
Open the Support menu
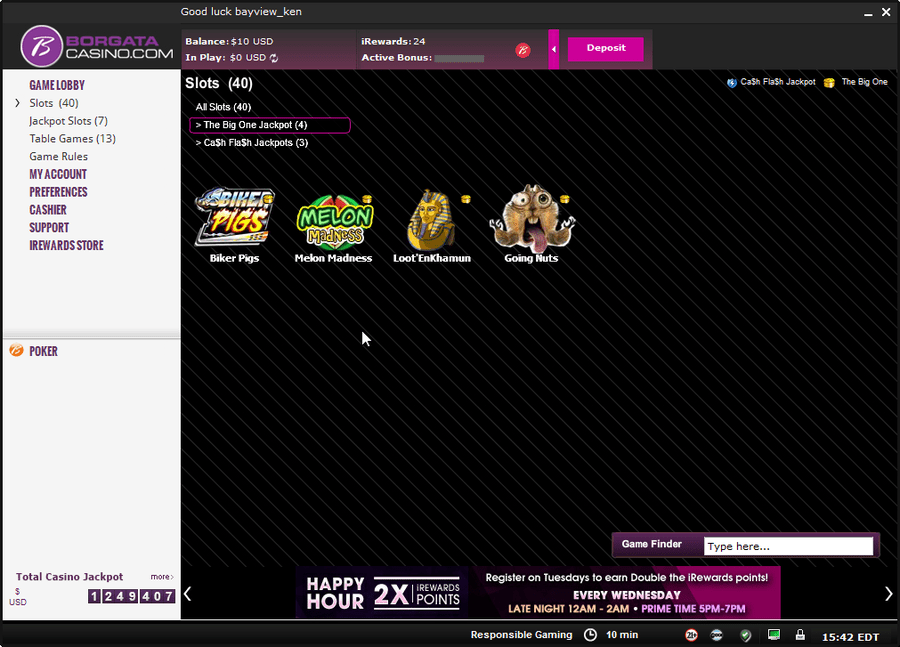[49, 228]
